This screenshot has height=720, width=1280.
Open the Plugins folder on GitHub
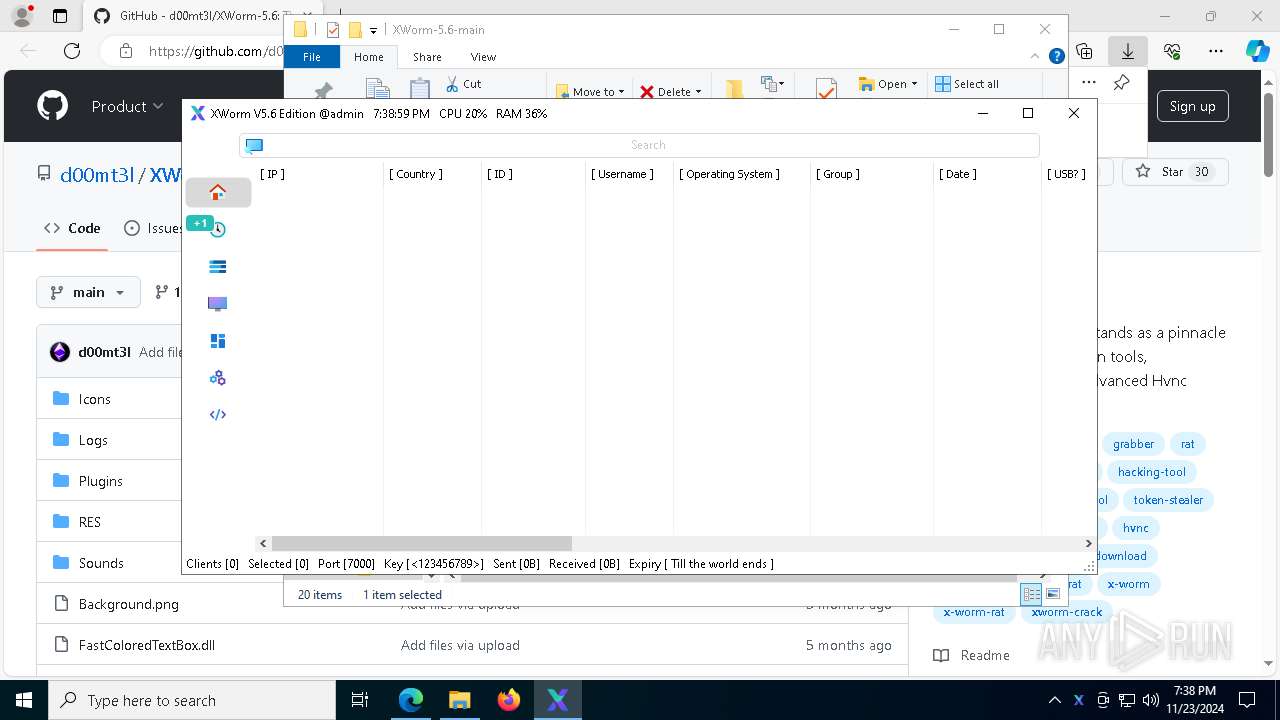101,481
